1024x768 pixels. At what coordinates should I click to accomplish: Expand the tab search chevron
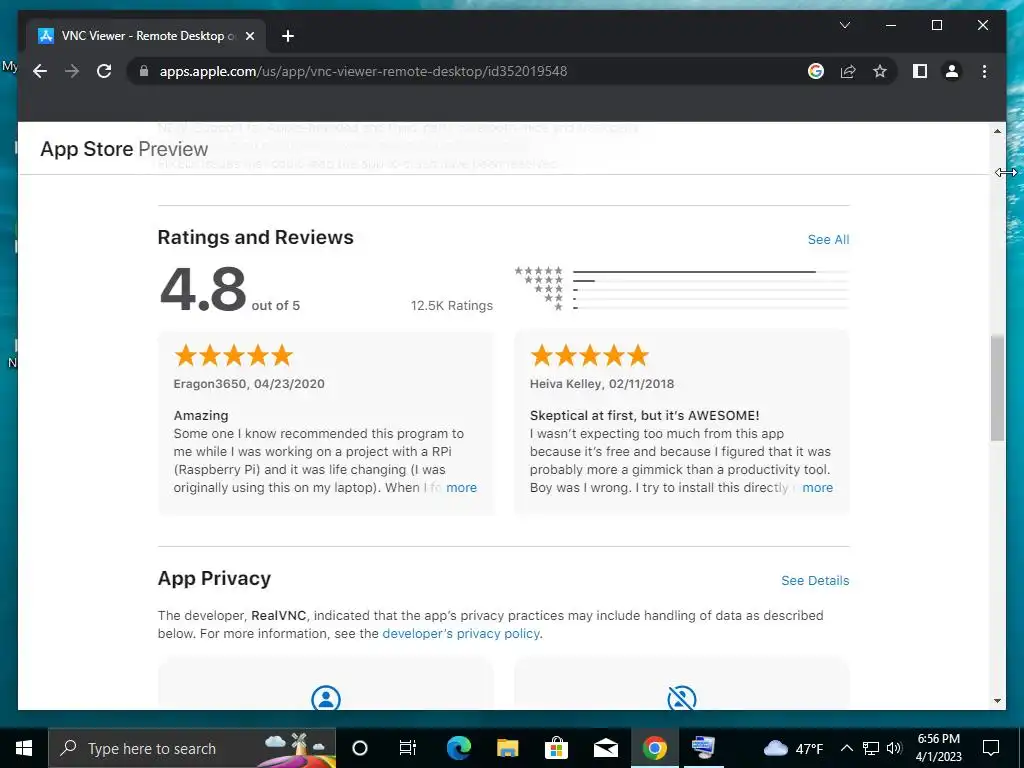[844, 25]
